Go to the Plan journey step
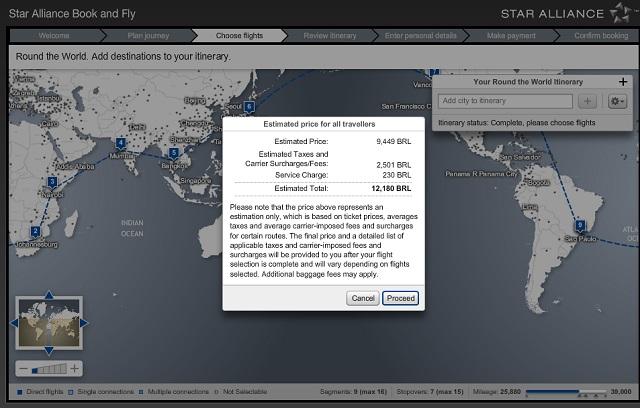 (148, 36)
